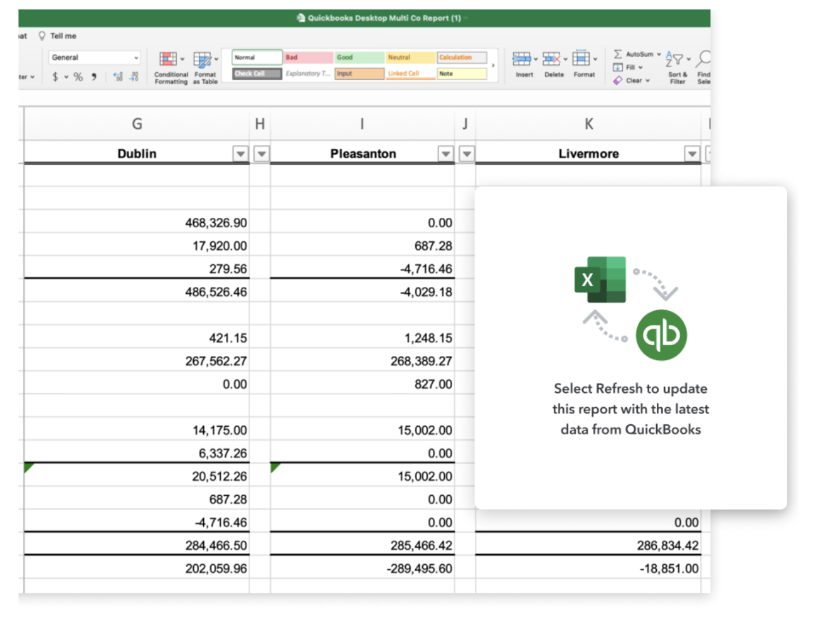Screen dimensions: 838x631
Task: Apply the Good cell style
Action: point(360,57)
